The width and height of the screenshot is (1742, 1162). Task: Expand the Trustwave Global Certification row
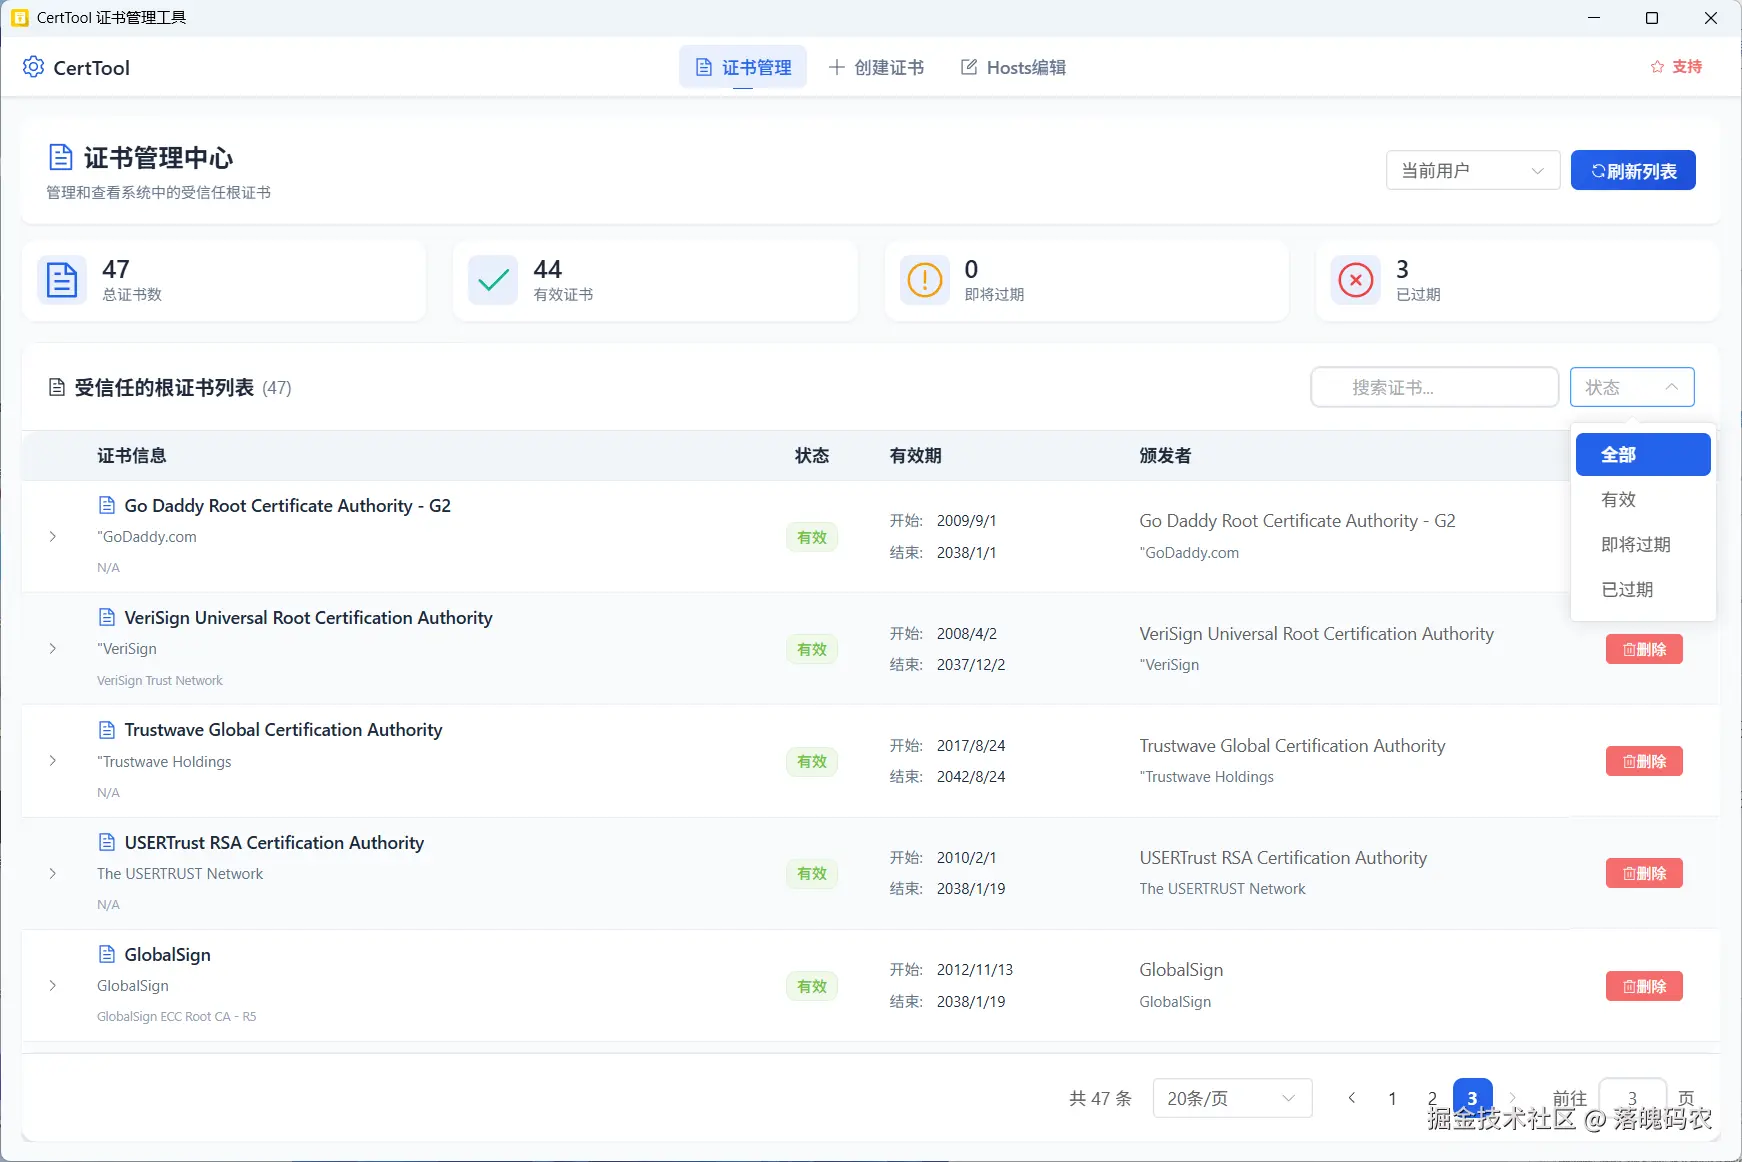(53, 761)
